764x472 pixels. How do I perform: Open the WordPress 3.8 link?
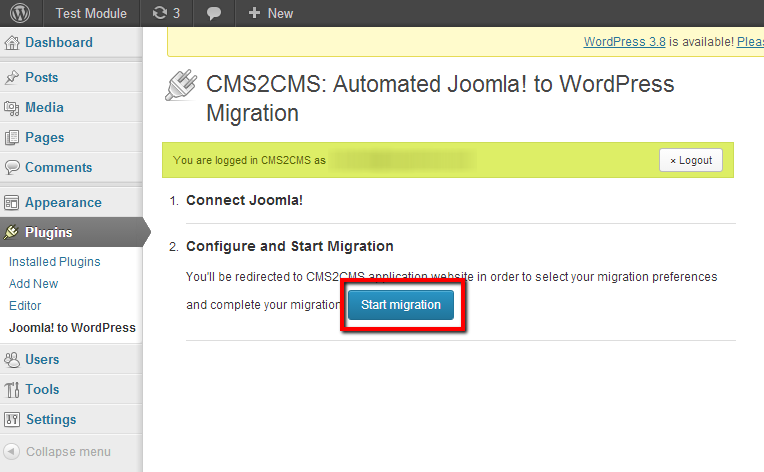[625, 42]
